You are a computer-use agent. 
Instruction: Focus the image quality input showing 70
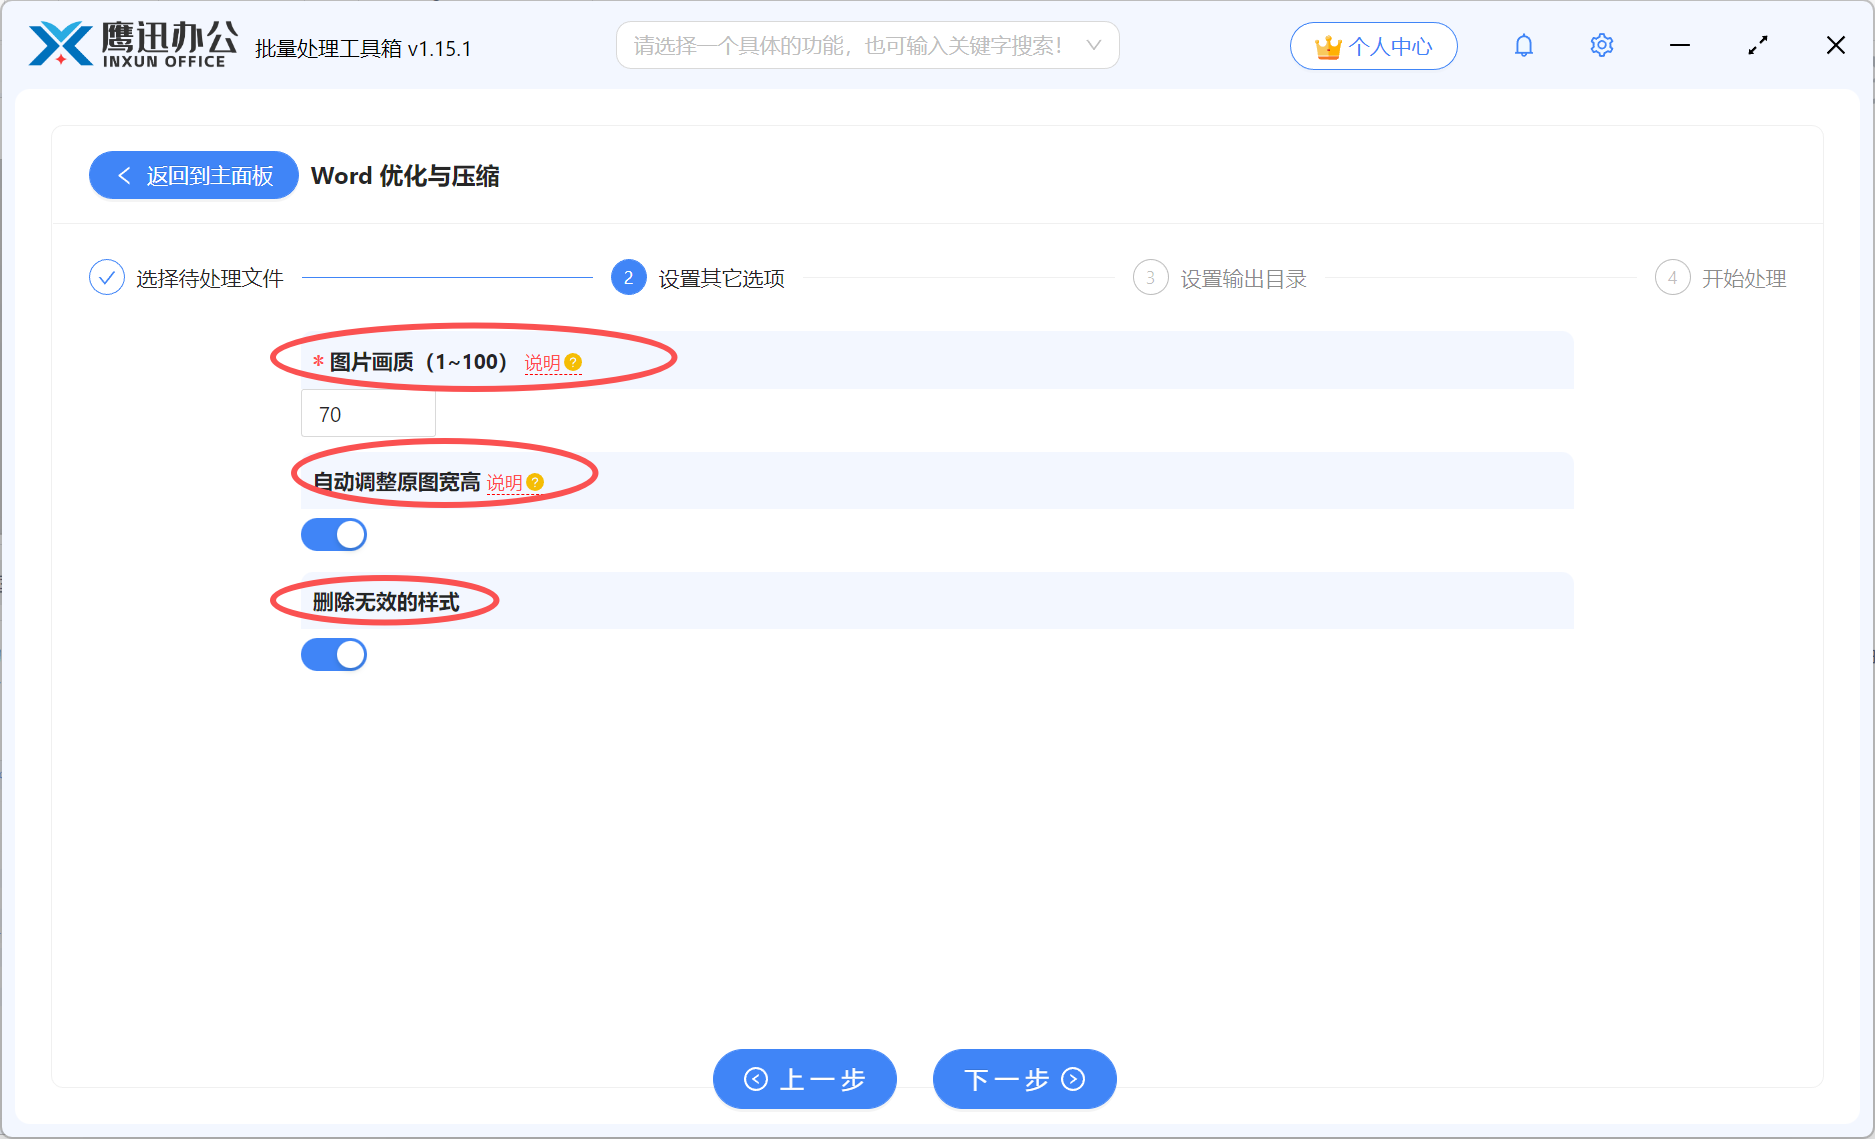point(368,414)
